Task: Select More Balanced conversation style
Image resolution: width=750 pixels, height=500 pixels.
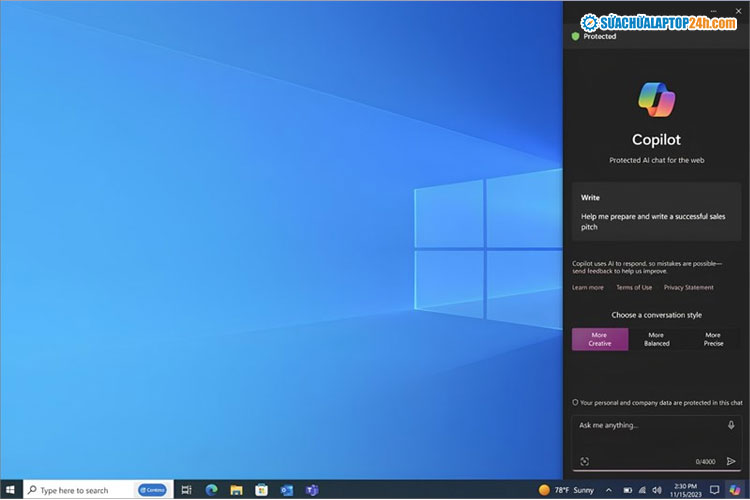Action: pyautogui.click(x=656, y=339)
